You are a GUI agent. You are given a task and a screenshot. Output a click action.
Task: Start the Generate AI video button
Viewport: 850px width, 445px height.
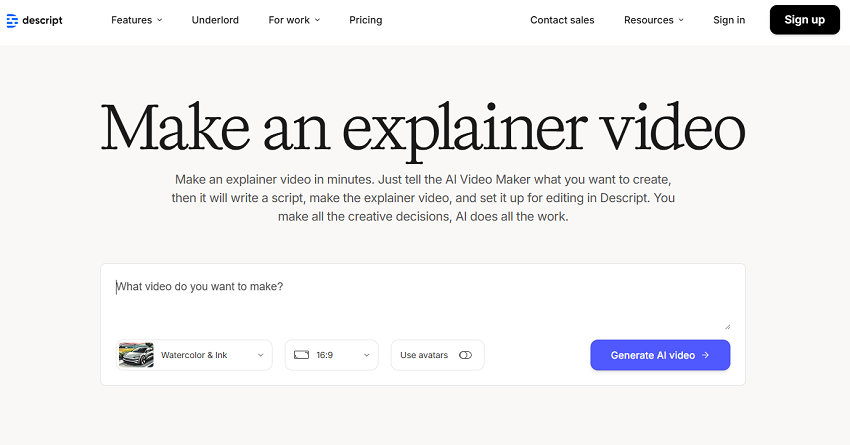coord(660,355)
